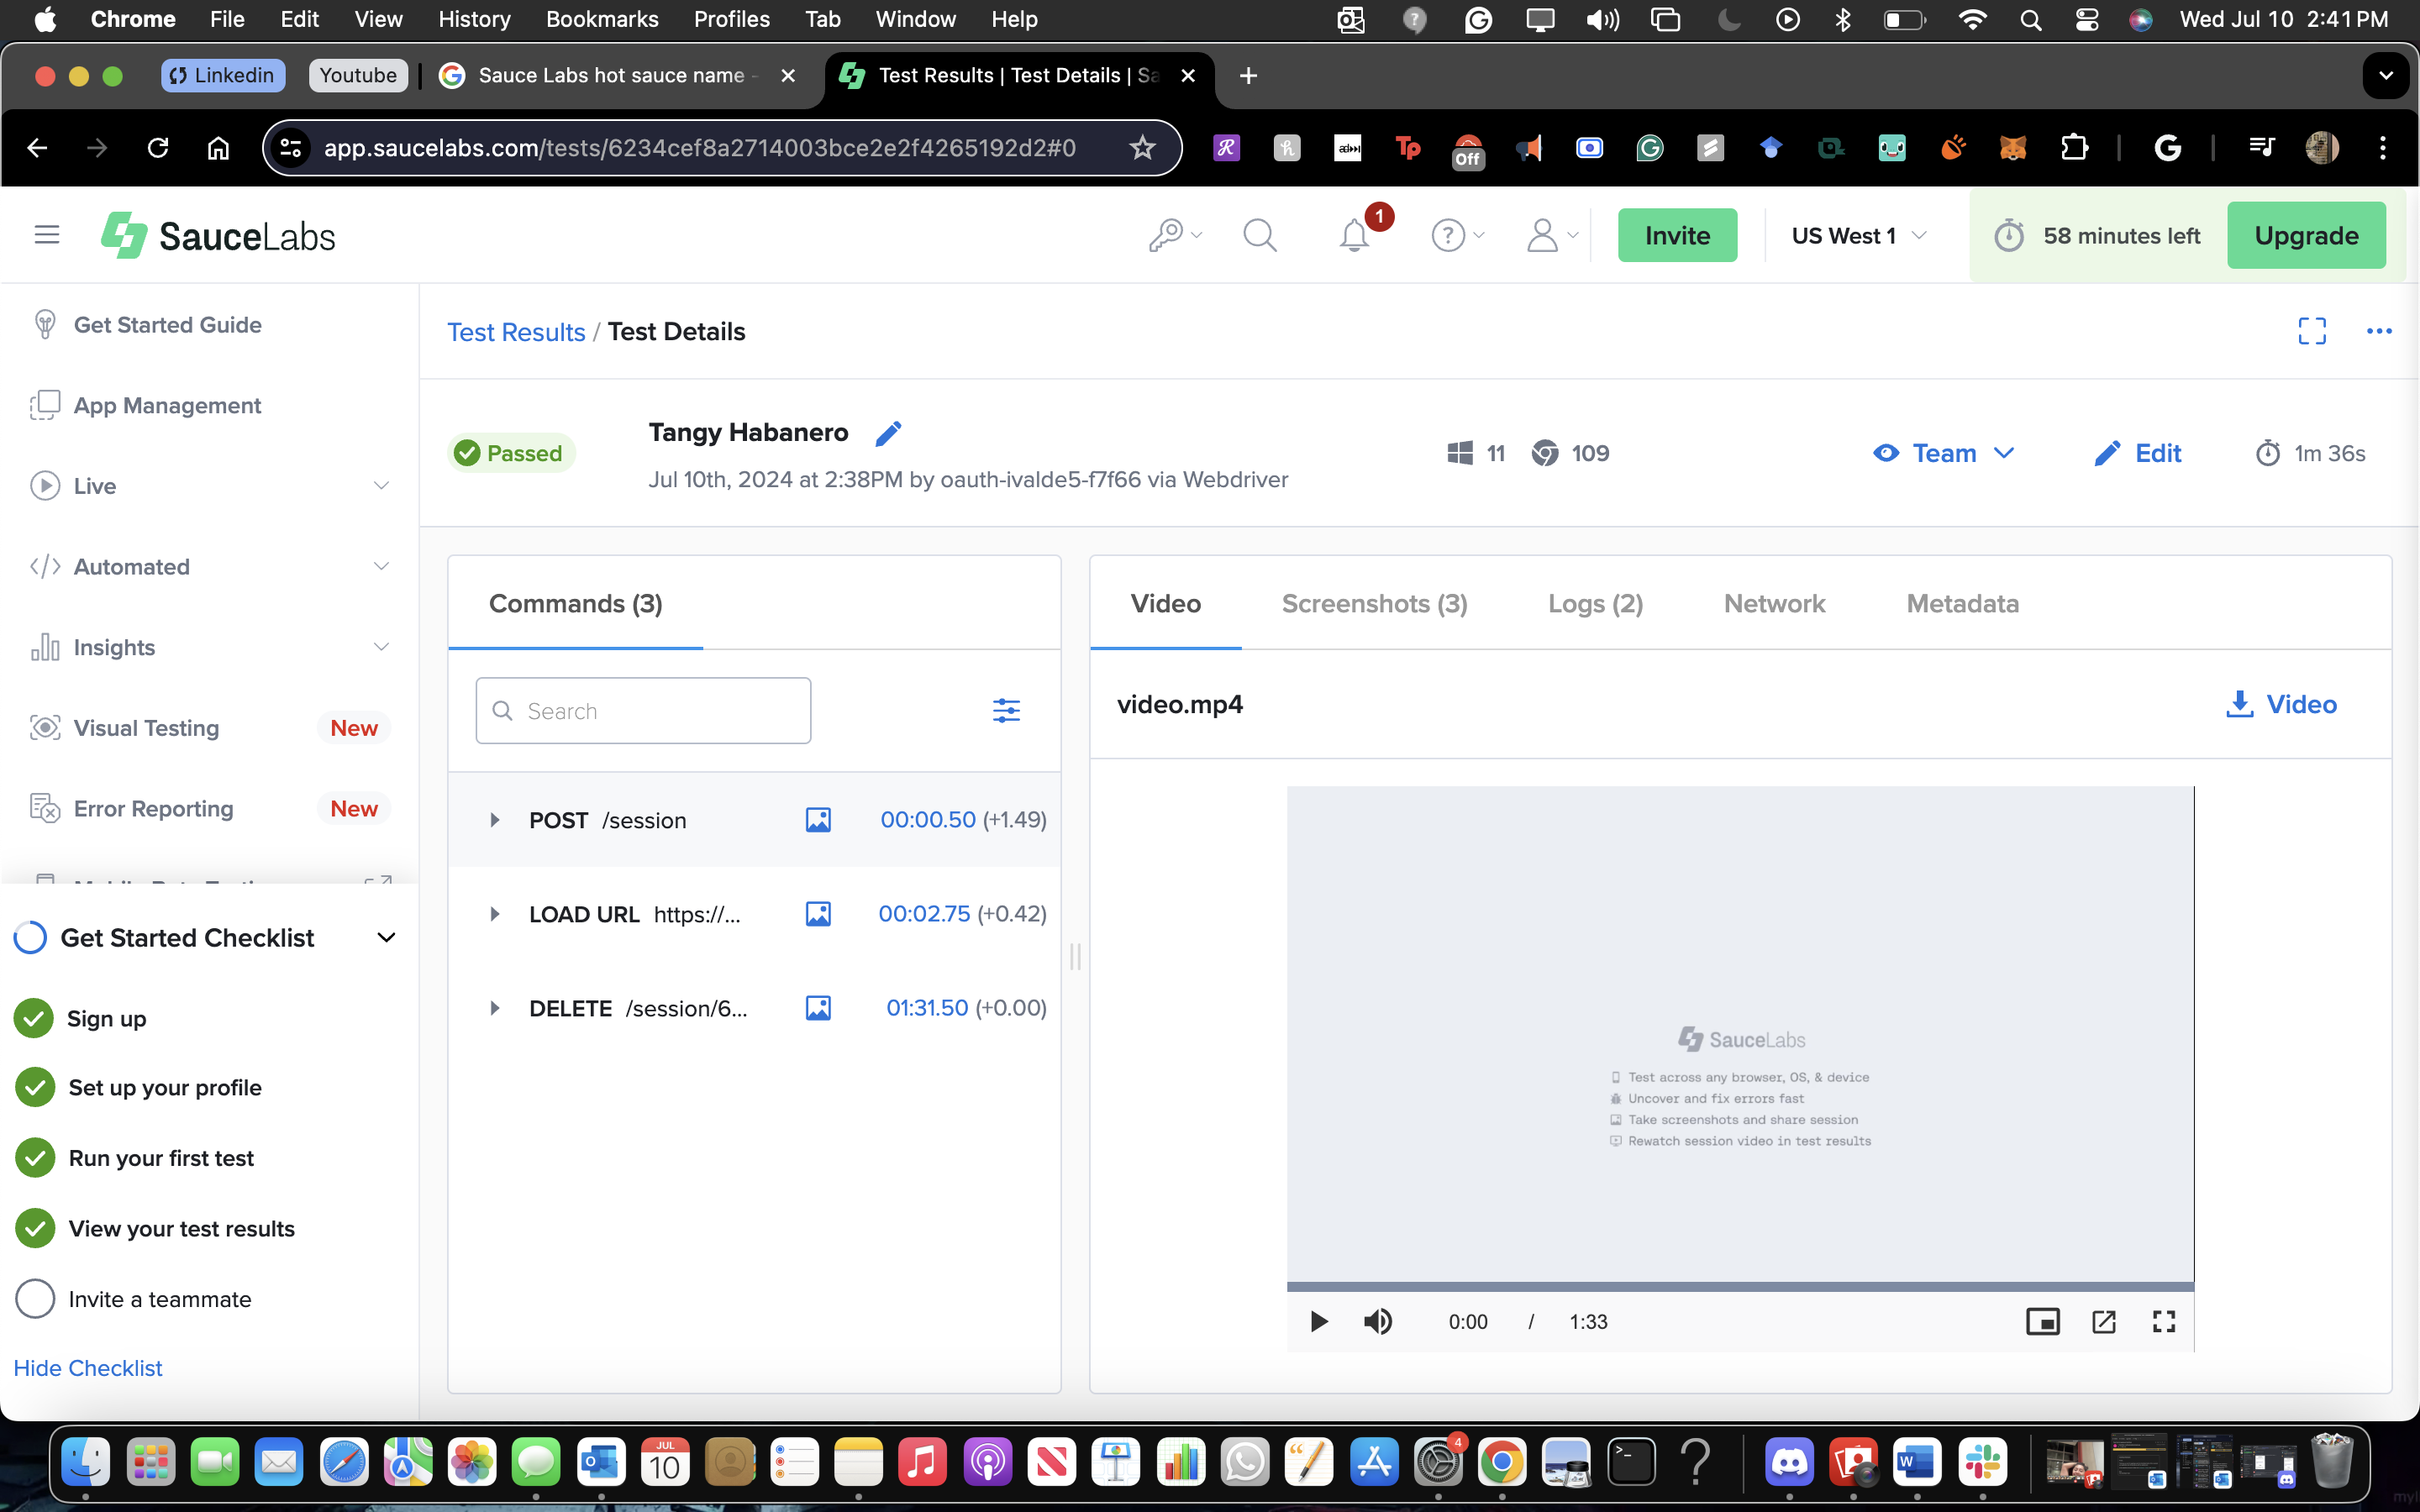This screenshot has height=1512, width=2420.
Task: Click the header search magnifier icon
Action: pyautogui.click(x=1259, y=236)
